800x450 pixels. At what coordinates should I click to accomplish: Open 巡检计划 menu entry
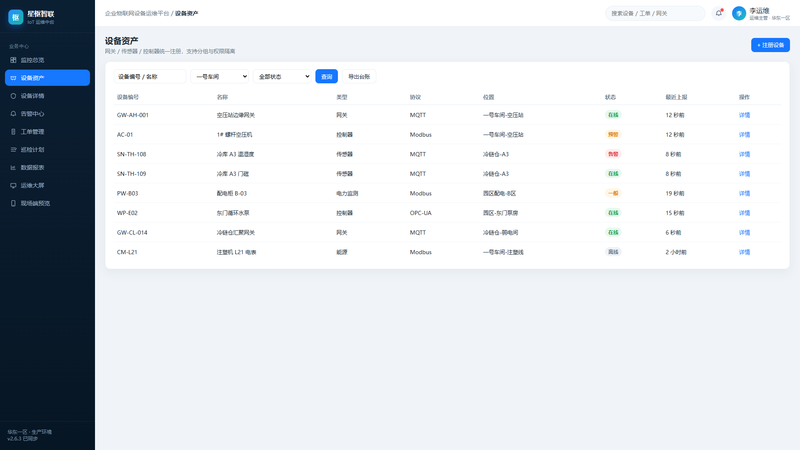tap(47, 149)
